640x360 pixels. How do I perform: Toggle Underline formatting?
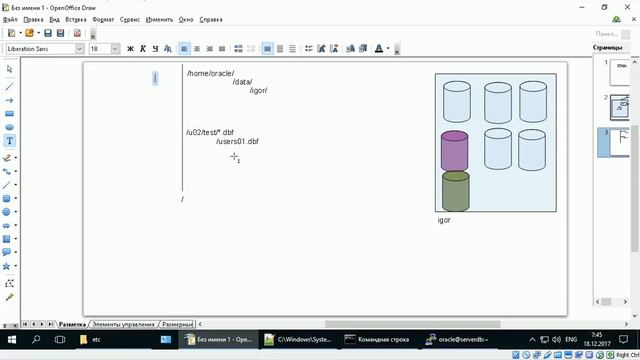click(155, 49)
